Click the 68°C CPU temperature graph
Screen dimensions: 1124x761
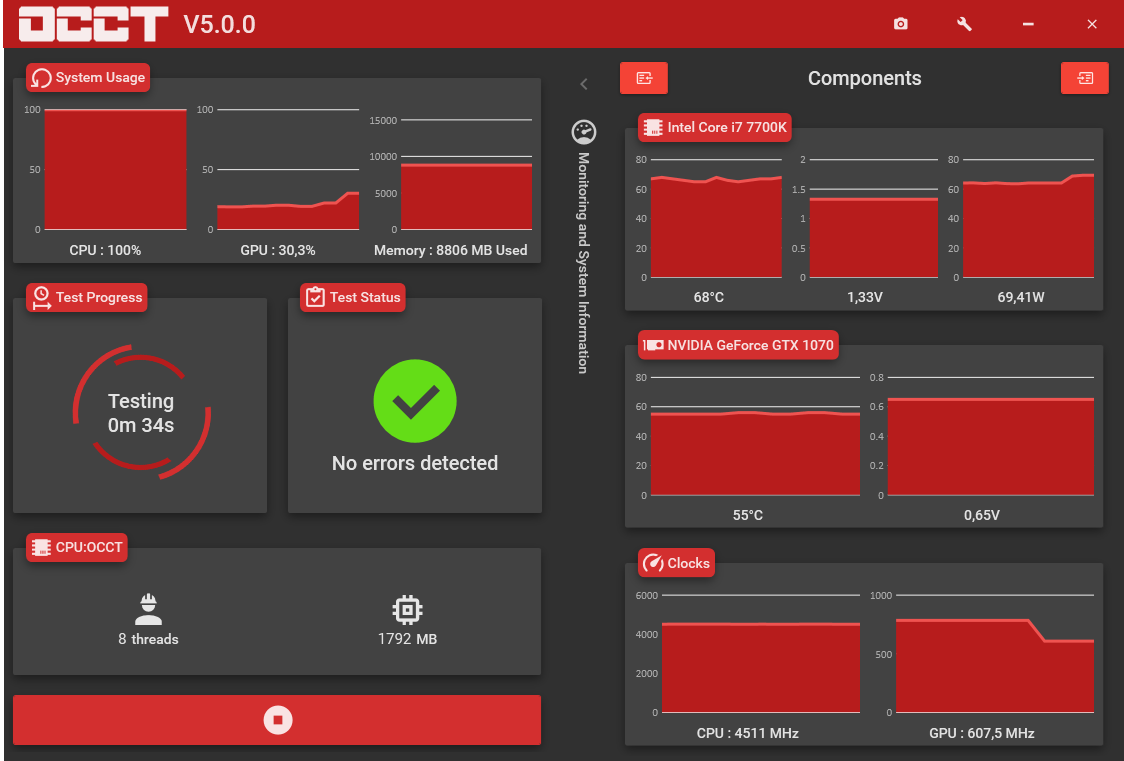tap(715, 218)
